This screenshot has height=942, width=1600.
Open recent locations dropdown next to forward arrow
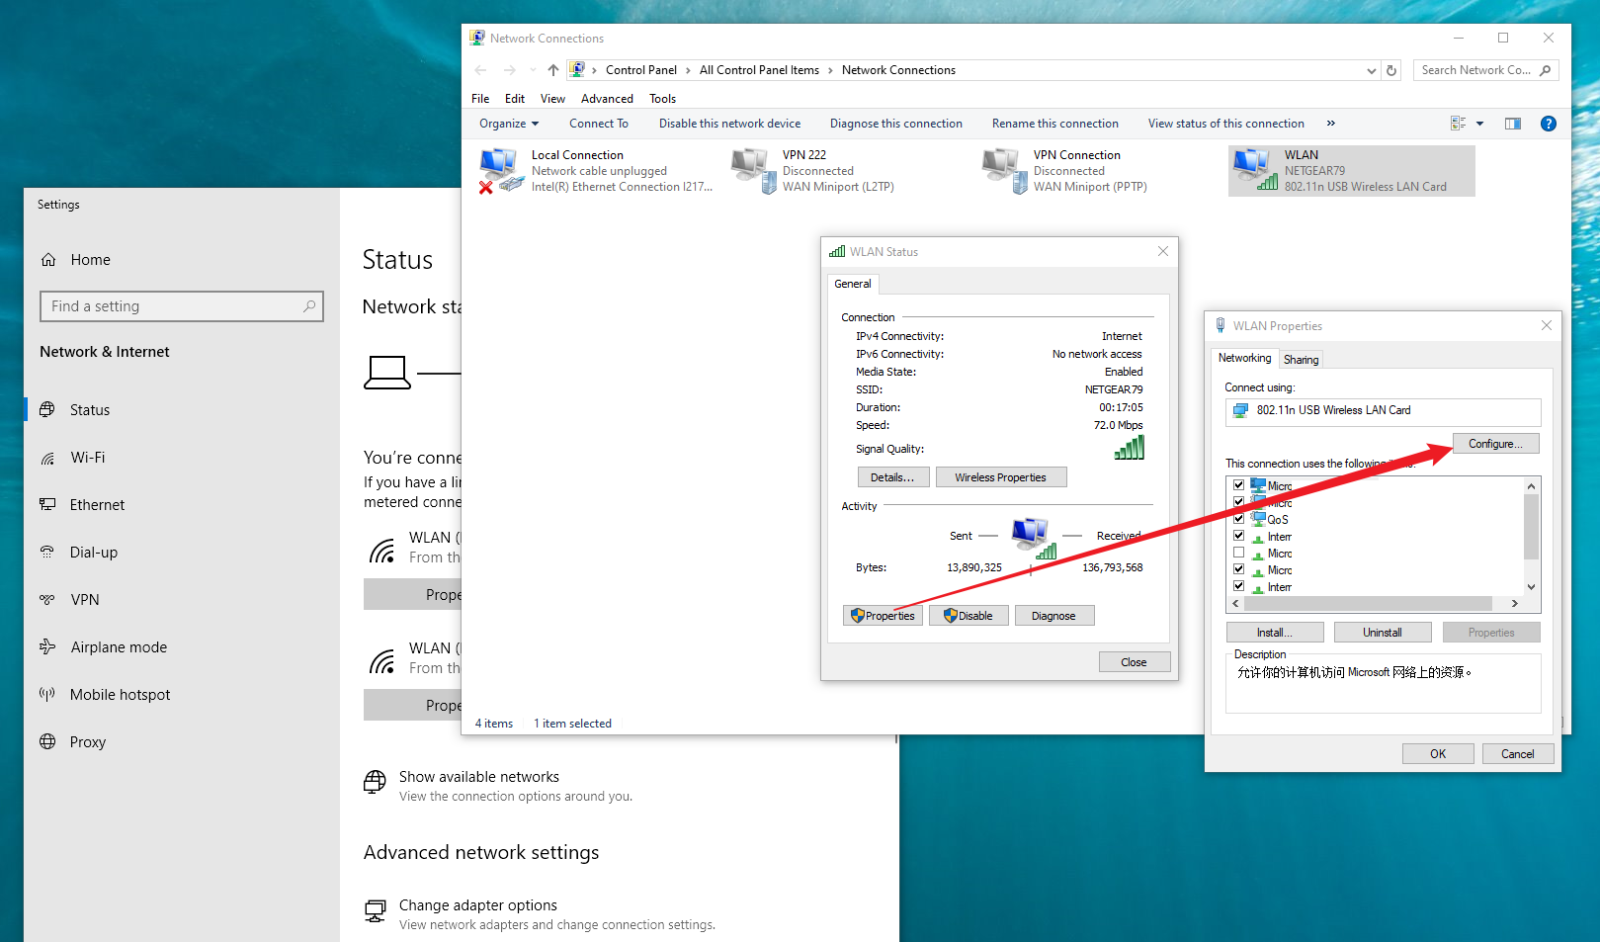(x=532, y=70)
